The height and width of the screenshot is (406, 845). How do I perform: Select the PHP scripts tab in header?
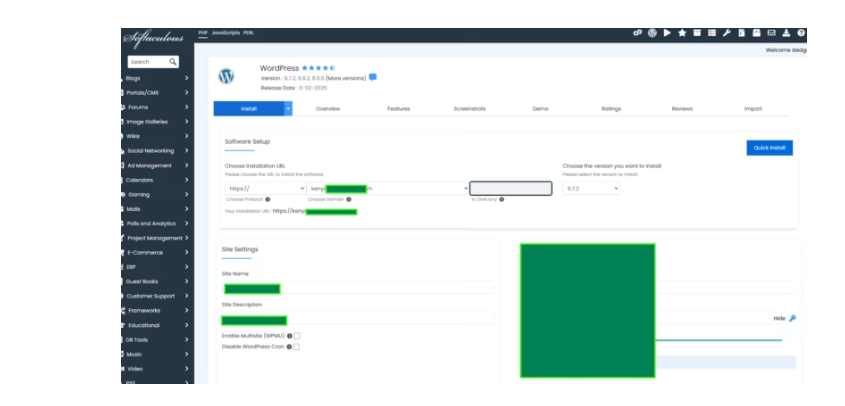click(203, 33)
